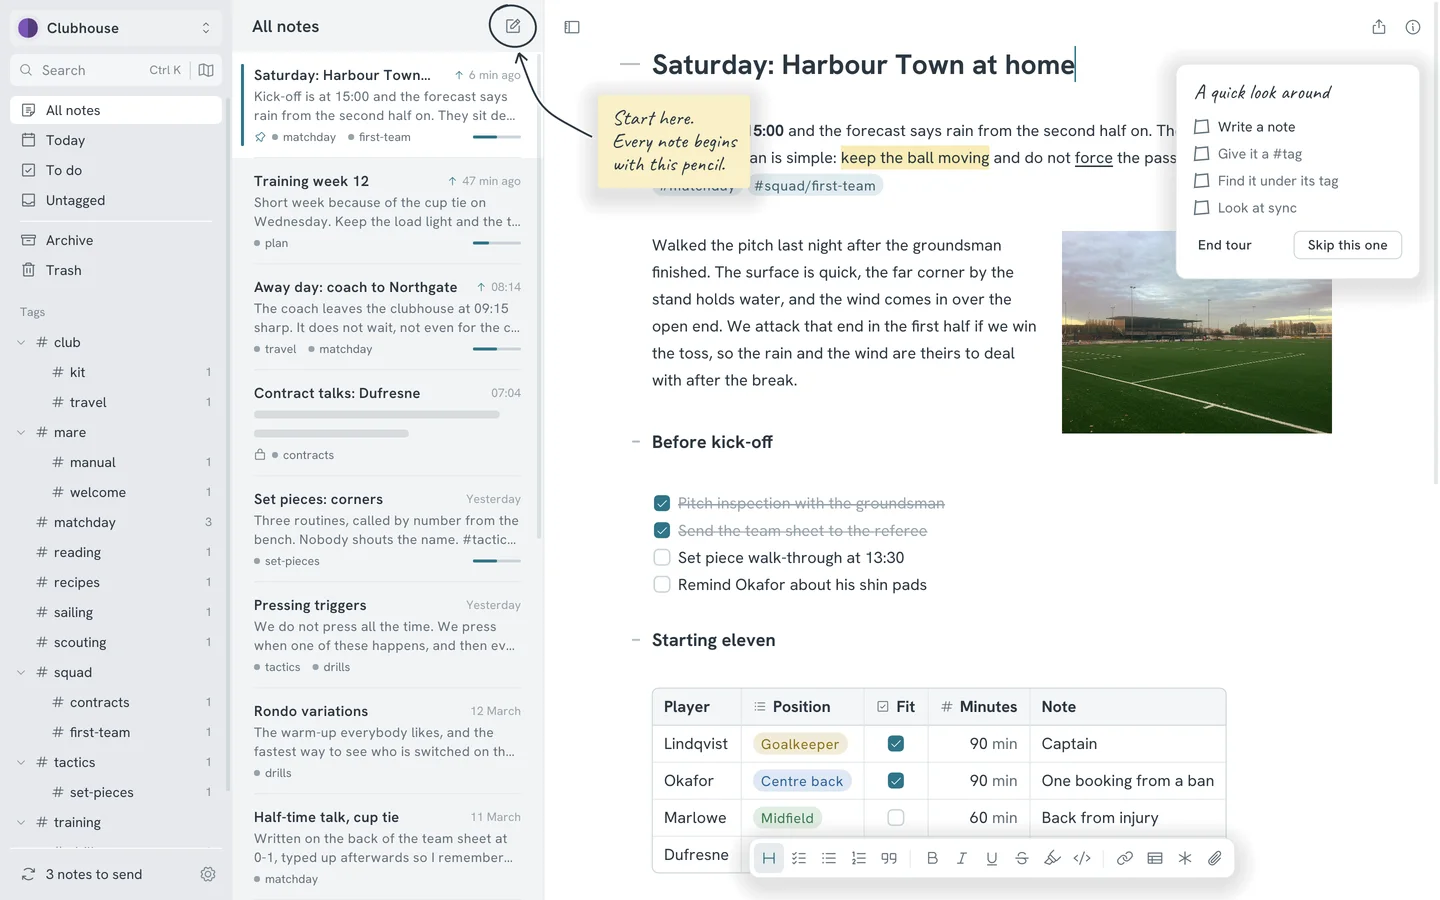Tick the "Write a note" tour checkbox
This screenshot has height=900, width=1440.
(x=1202, y=127)
